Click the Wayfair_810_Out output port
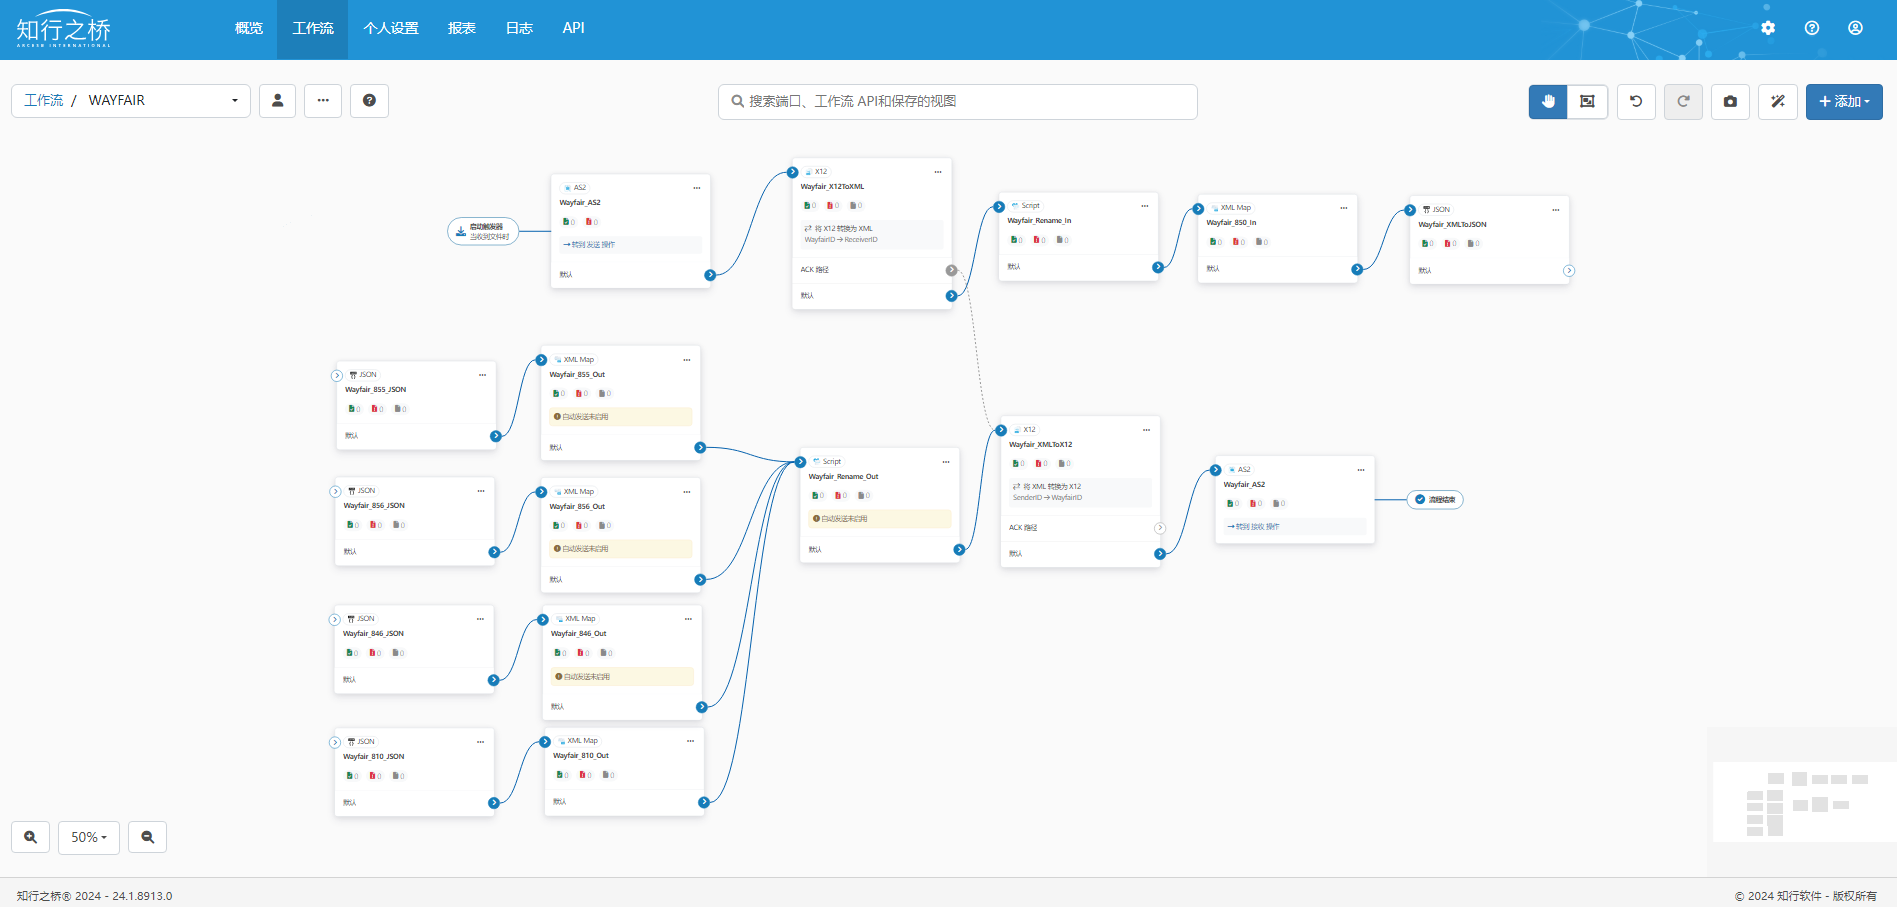This screenshot has height=907, width=1897. point(704,802)
